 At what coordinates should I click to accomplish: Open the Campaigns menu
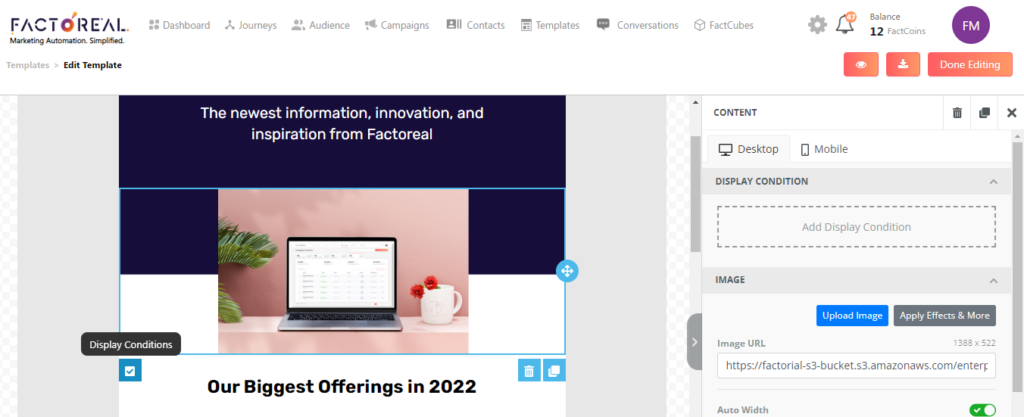click(x=396, y=25)
